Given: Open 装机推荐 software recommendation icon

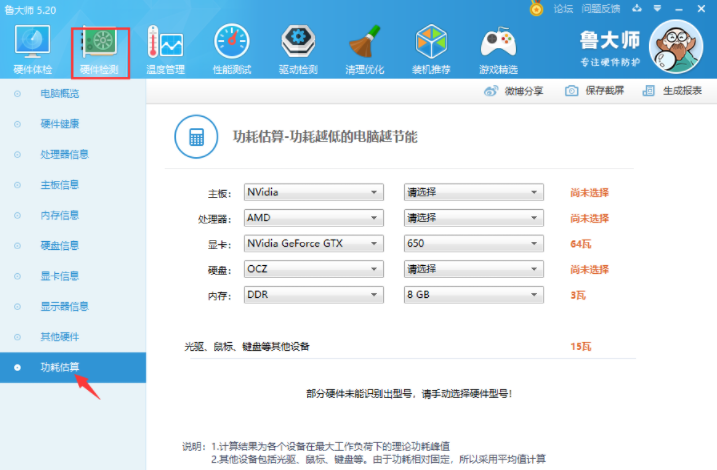Looking at the screenshot, I should point(431,49).
